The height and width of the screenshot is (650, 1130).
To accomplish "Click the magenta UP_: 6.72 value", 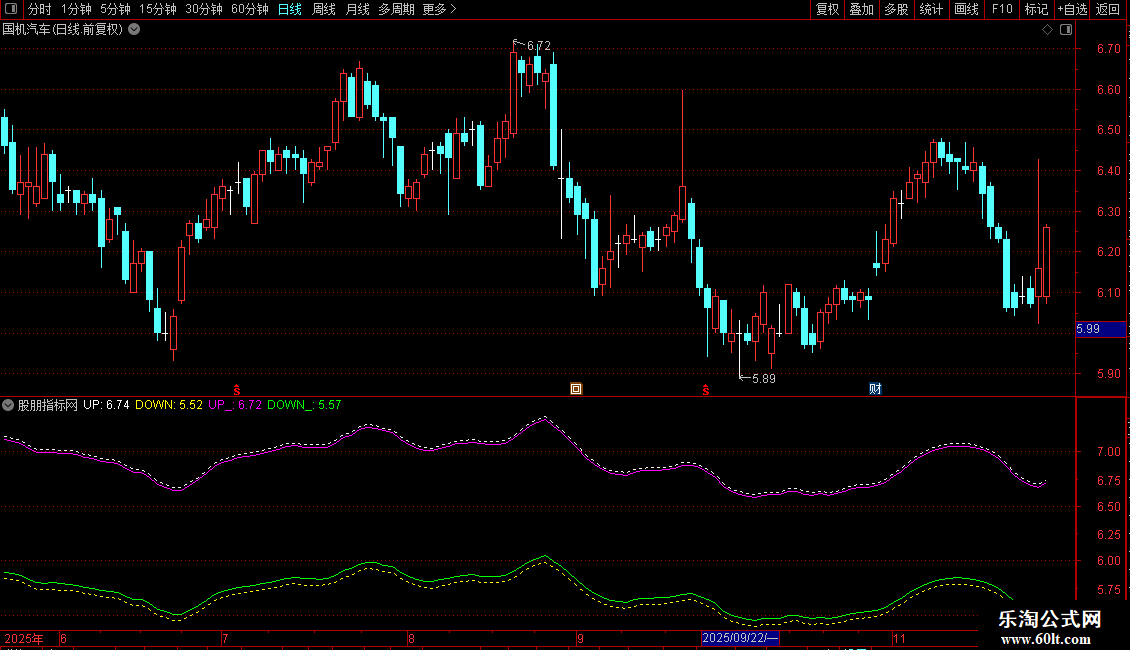I will (235, 405).
